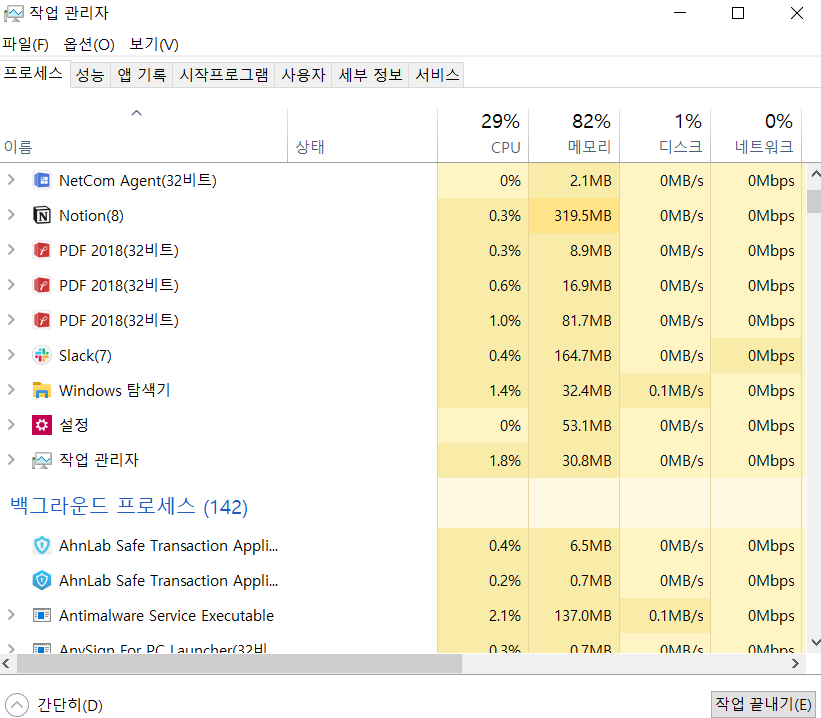
Task: Click the Slack app icon
Action: 42,356
